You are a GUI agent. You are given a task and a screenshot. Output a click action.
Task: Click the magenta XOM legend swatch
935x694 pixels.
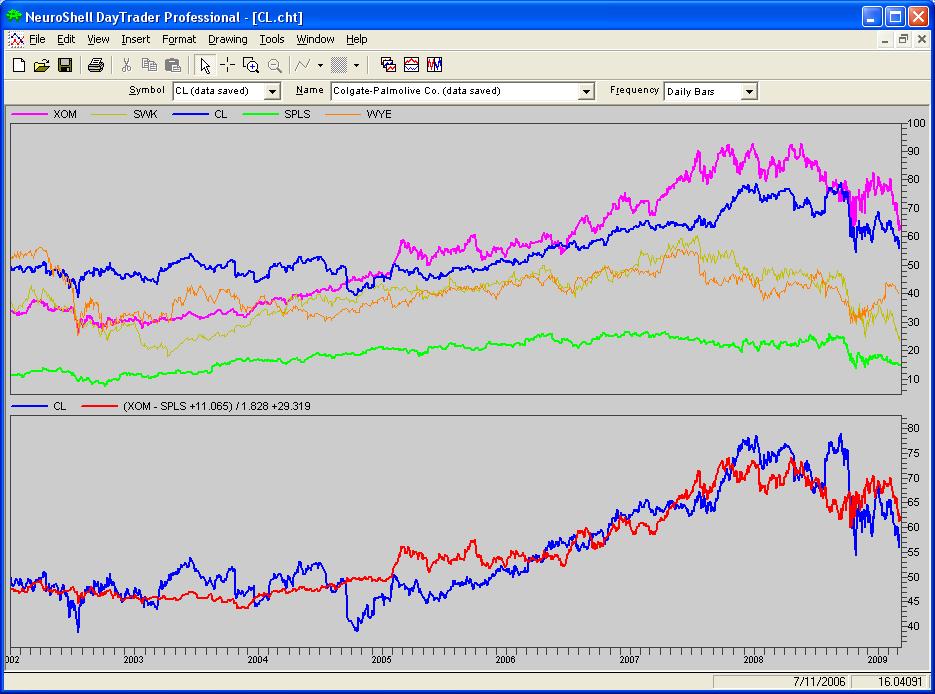point(30,114)
